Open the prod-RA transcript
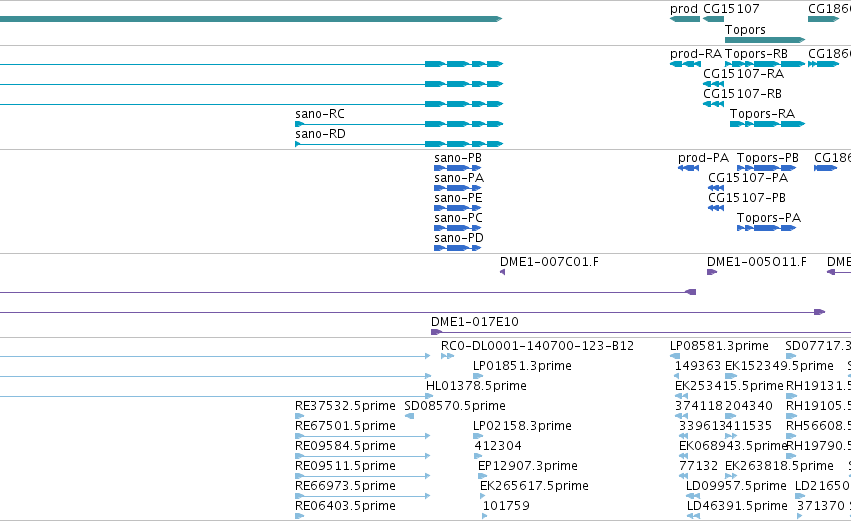 (x=685, y=64)
